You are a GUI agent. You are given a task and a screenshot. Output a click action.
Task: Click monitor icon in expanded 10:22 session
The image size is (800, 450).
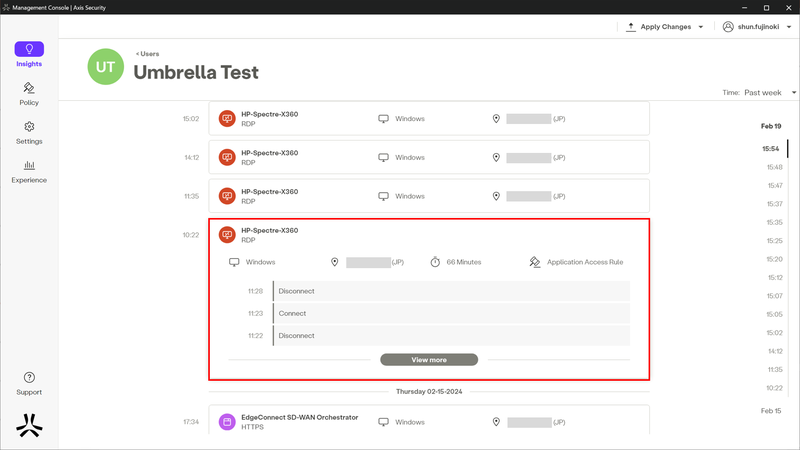click(x=234, y=262)
